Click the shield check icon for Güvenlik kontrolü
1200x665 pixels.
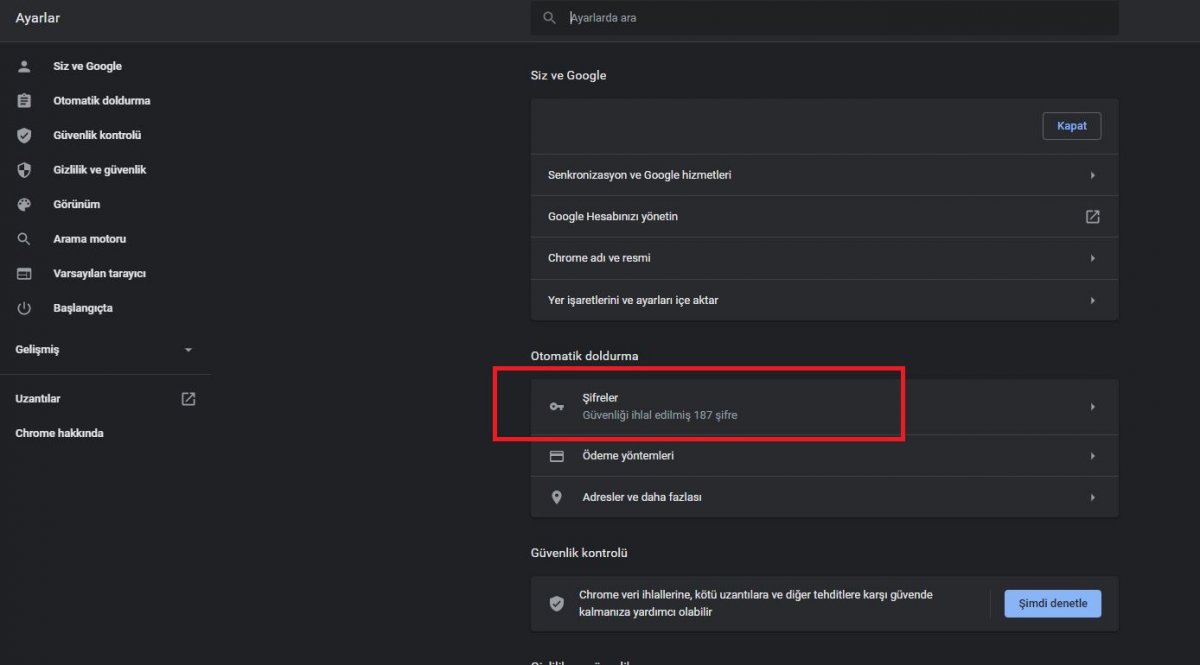(x=24, y=135)
